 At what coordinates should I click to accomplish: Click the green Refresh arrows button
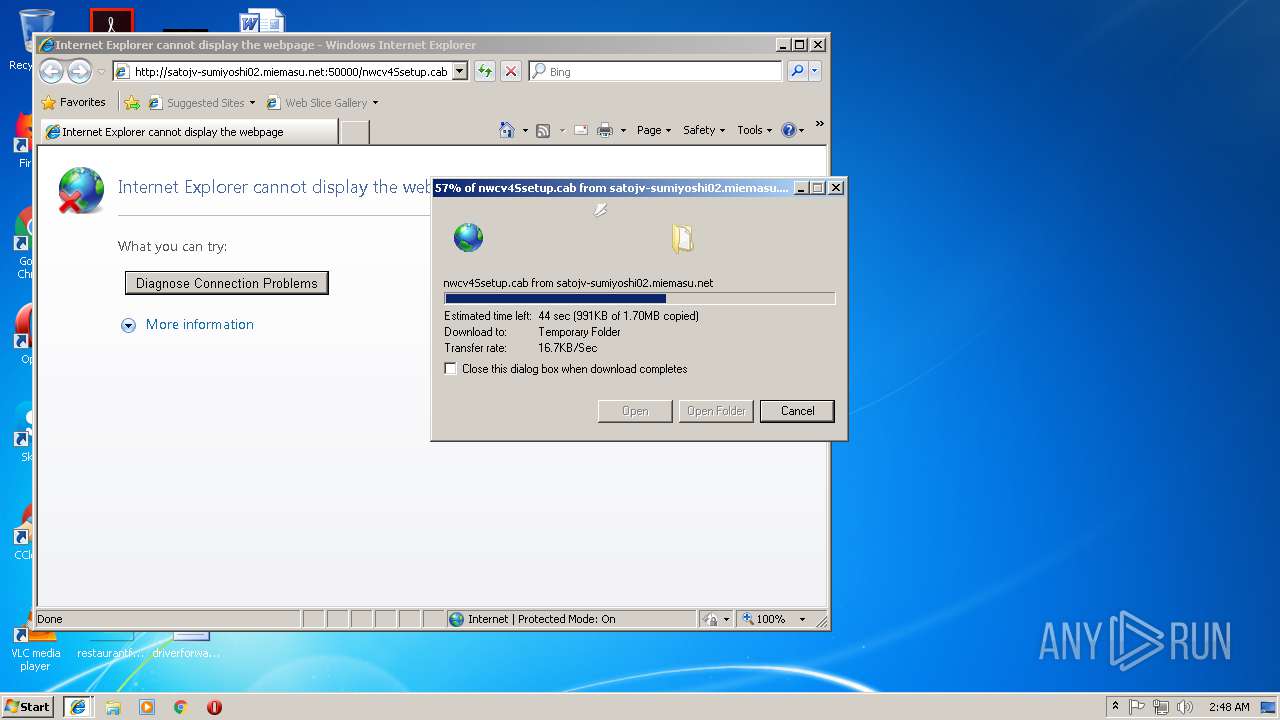click(x=485, y=71)
